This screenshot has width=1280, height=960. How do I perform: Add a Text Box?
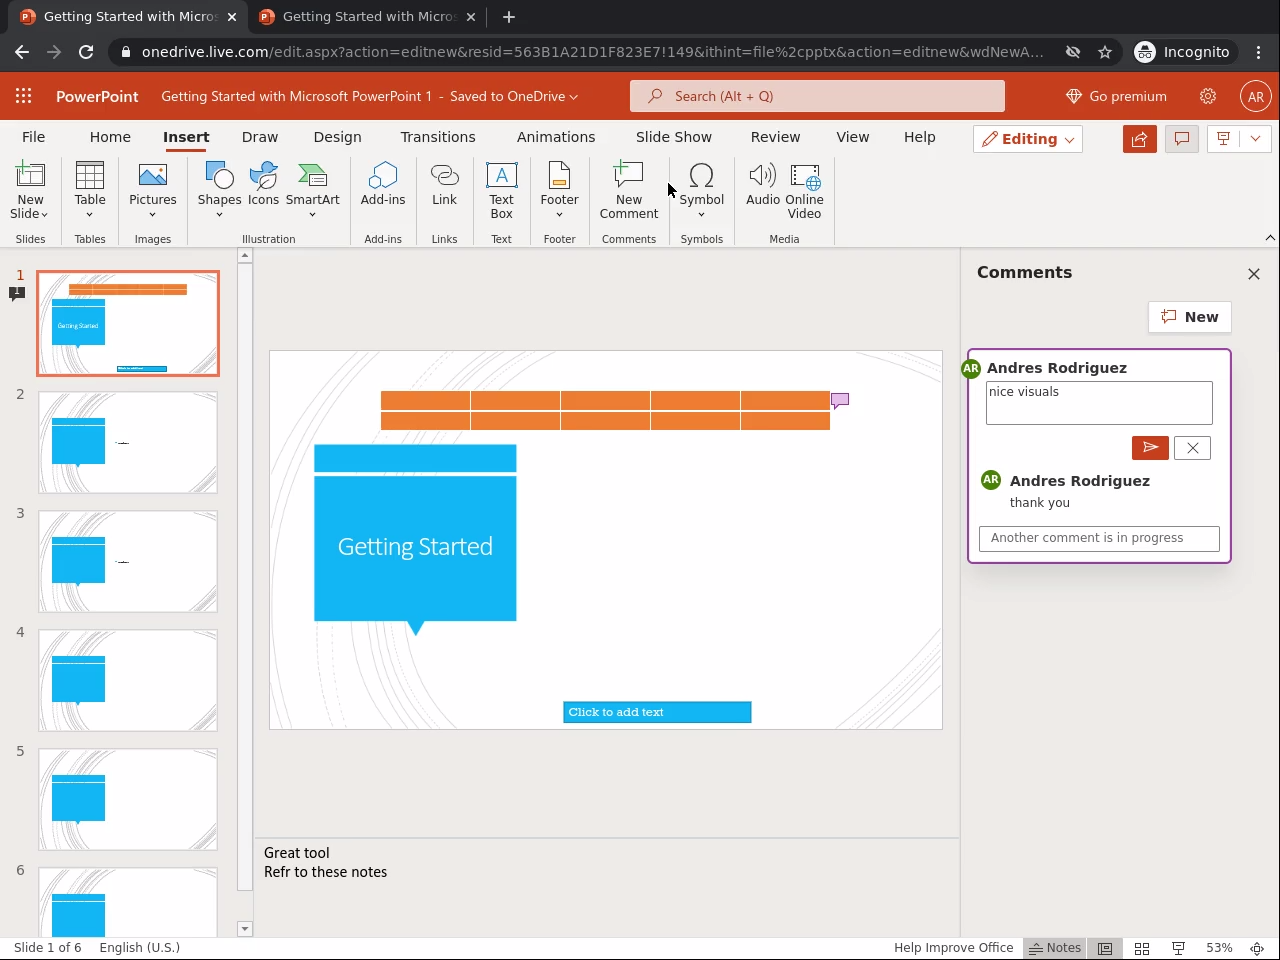coord(501,190)
